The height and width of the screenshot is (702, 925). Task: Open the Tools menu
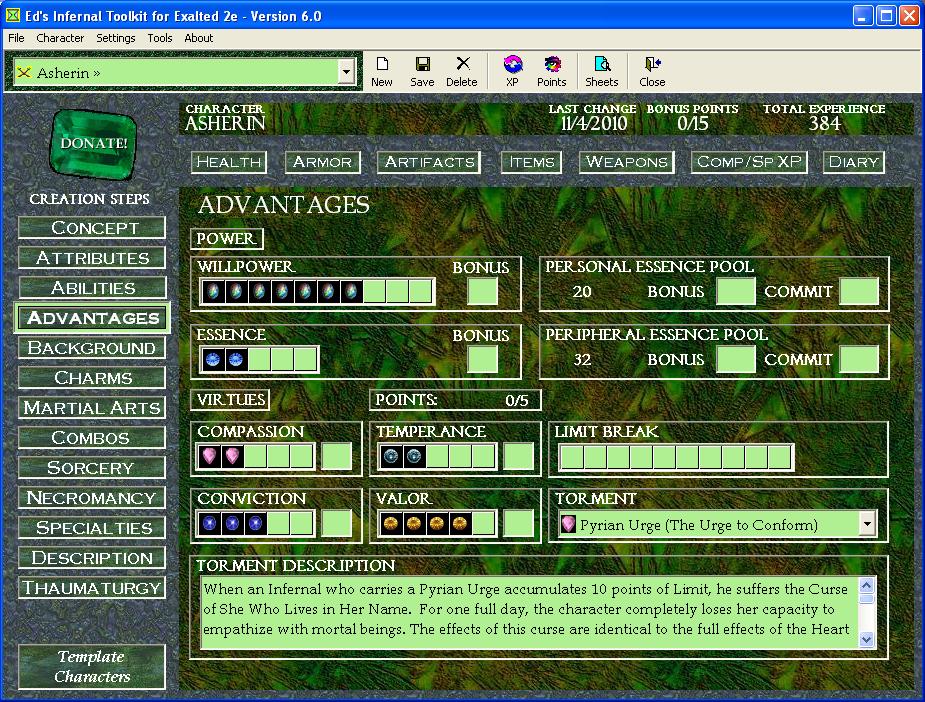coord(160,38)
